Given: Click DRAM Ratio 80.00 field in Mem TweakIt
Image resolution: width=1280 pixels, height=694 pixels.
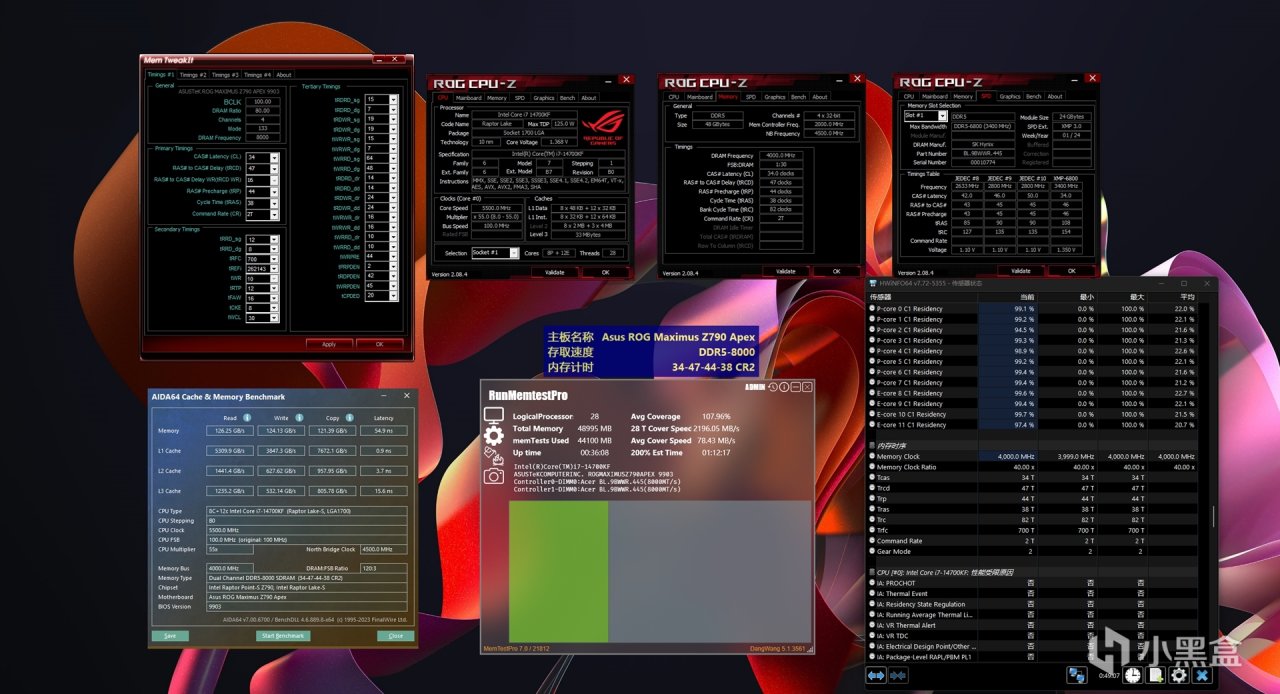Looking at the screenshot, I should 263,110.
